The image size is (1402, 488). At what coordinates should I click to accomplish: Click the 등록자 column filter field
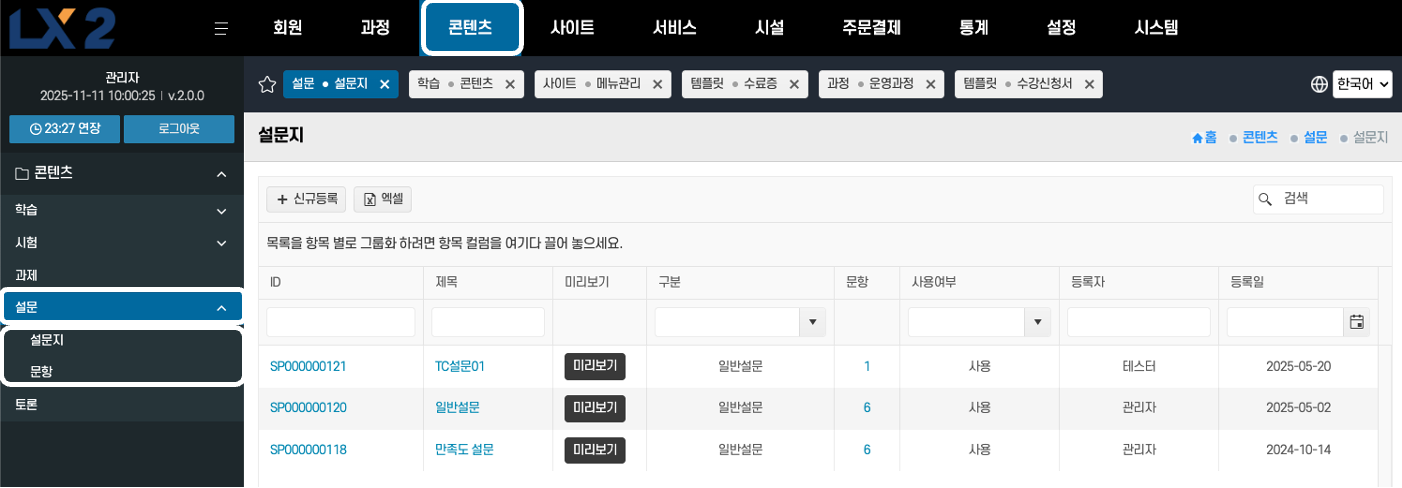pyautogui.click(x=1138, y=322)
